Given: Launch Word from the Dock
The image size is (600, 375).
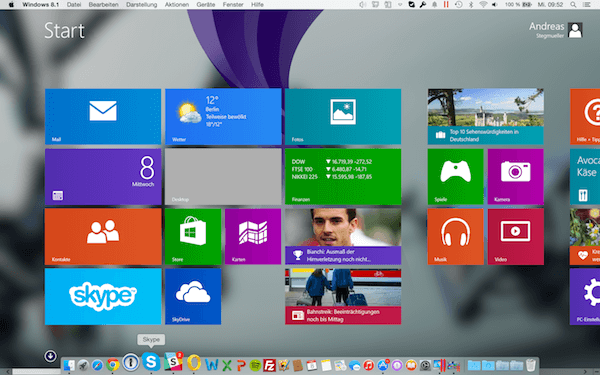Looking at the screenshot, I should point(212,365).
